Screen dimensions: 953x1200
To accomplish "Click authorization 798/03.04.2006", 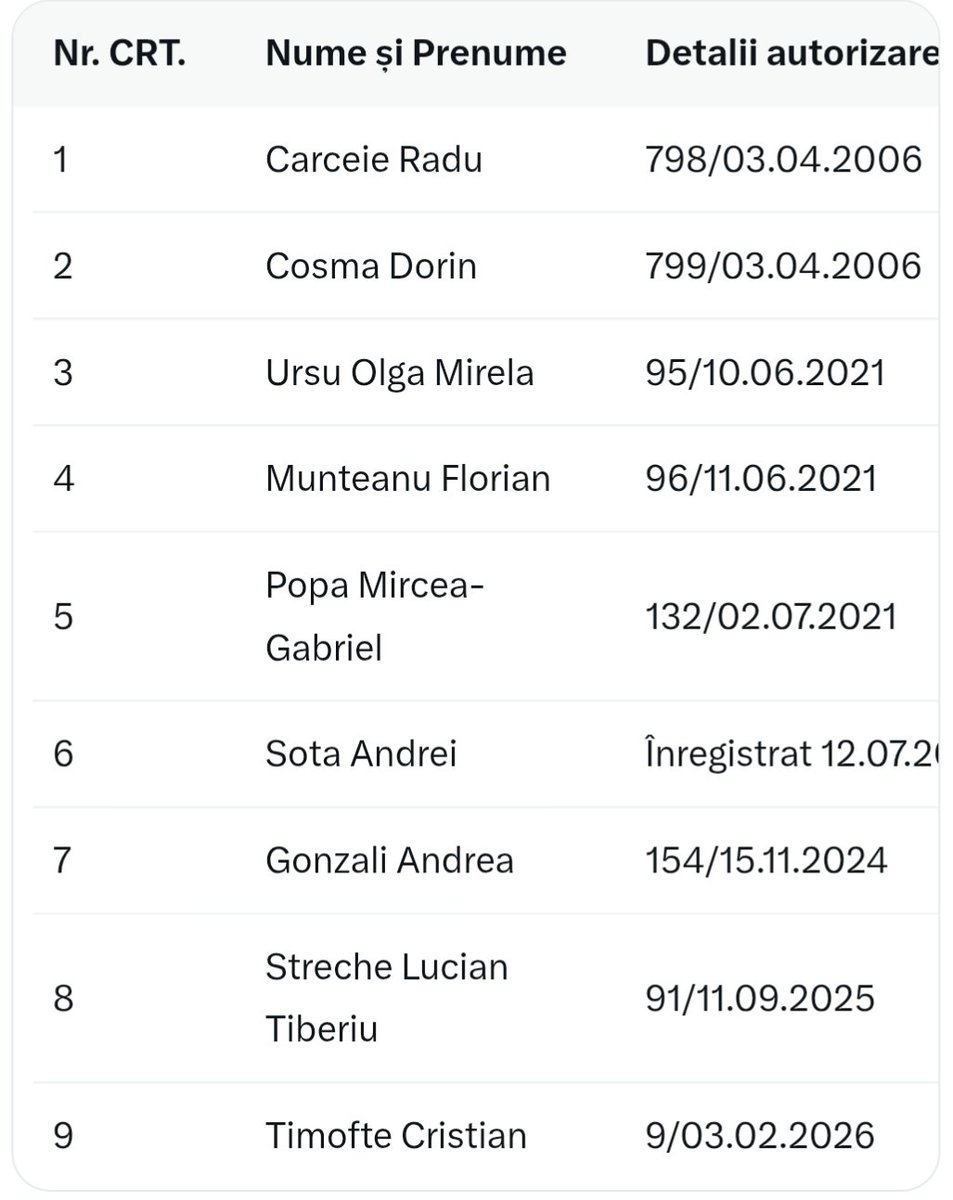I will (x=784, y=159).
